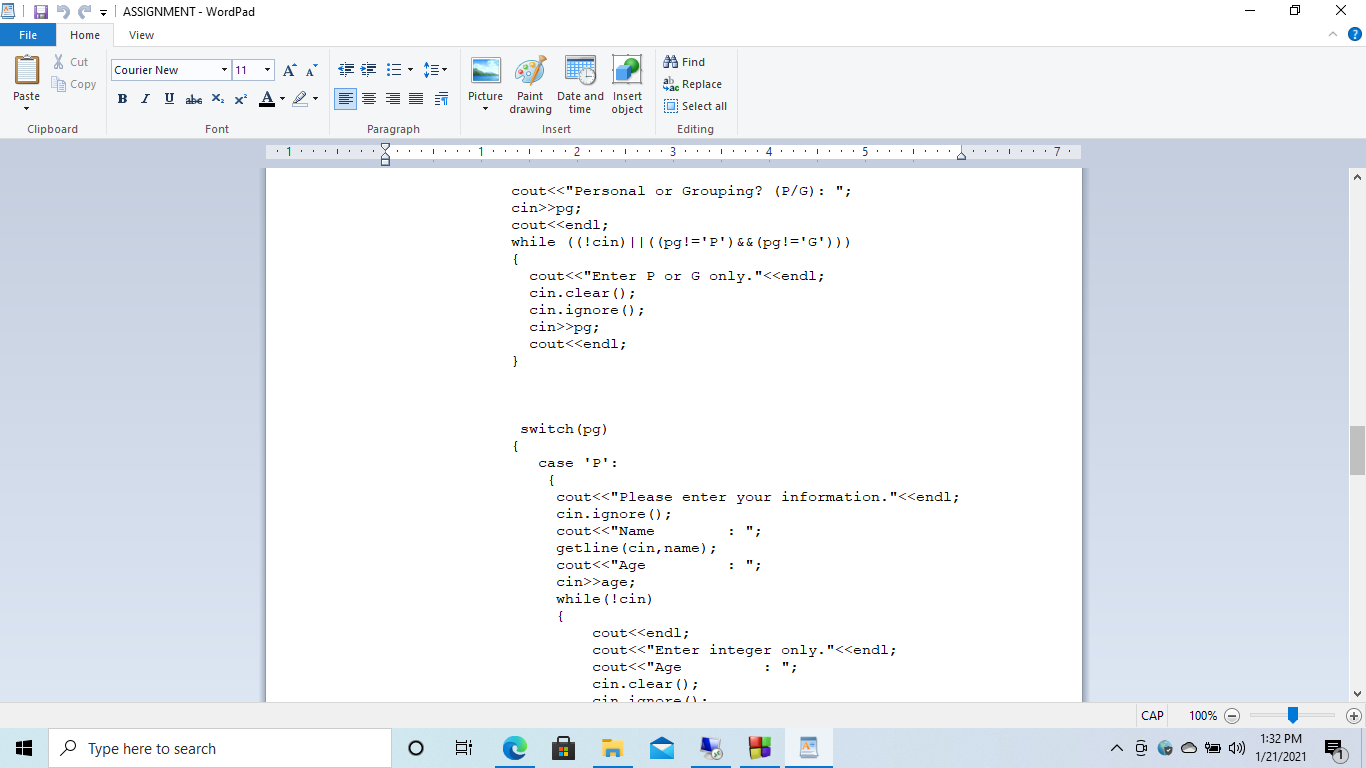
Task: Toggle italic formatting
Action: 145,99
